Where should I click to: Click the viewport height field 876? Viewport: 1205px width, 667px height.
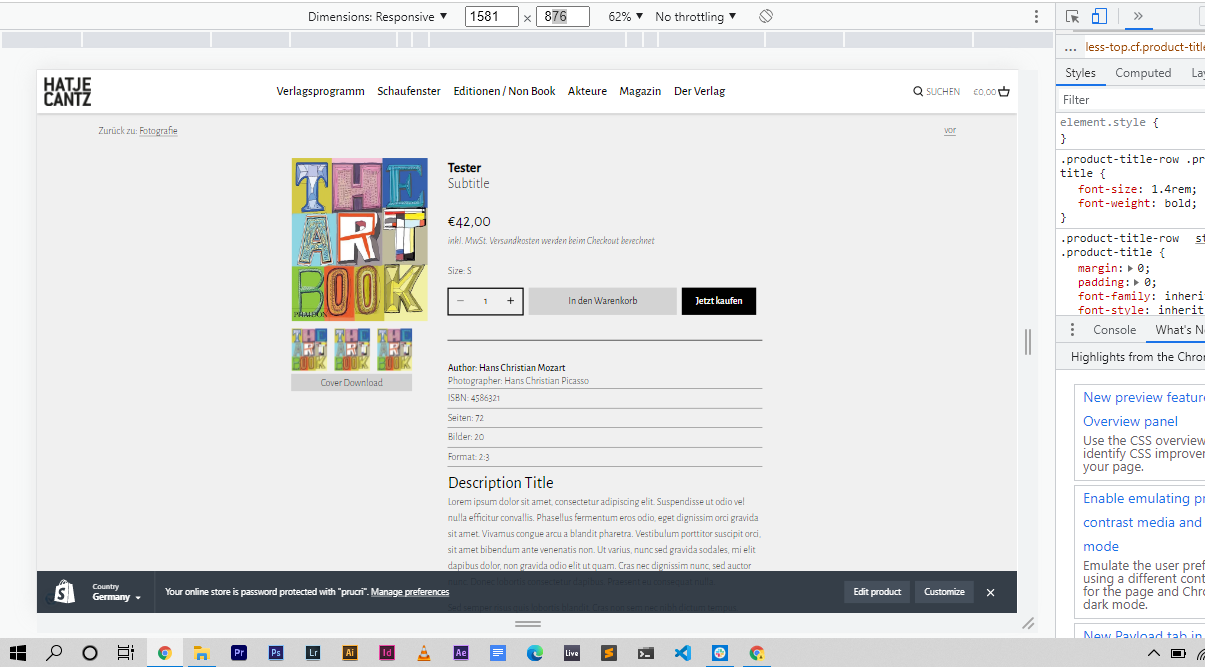point(562,17)
